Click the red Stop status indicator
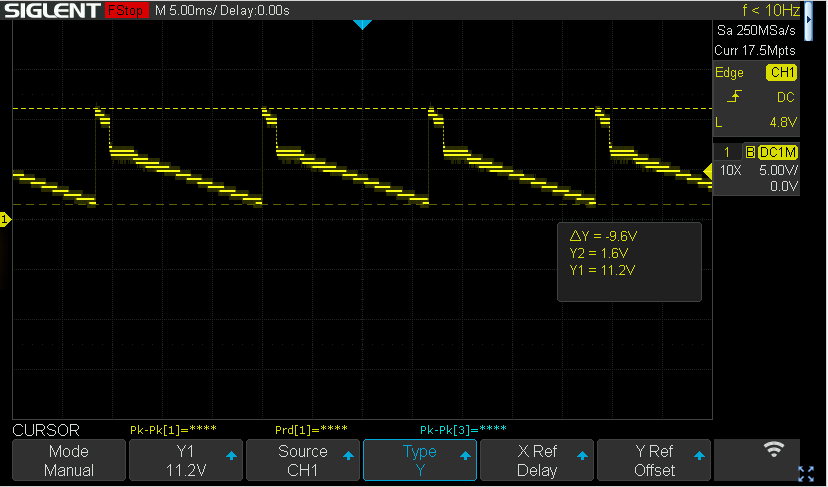 point(126,11)
